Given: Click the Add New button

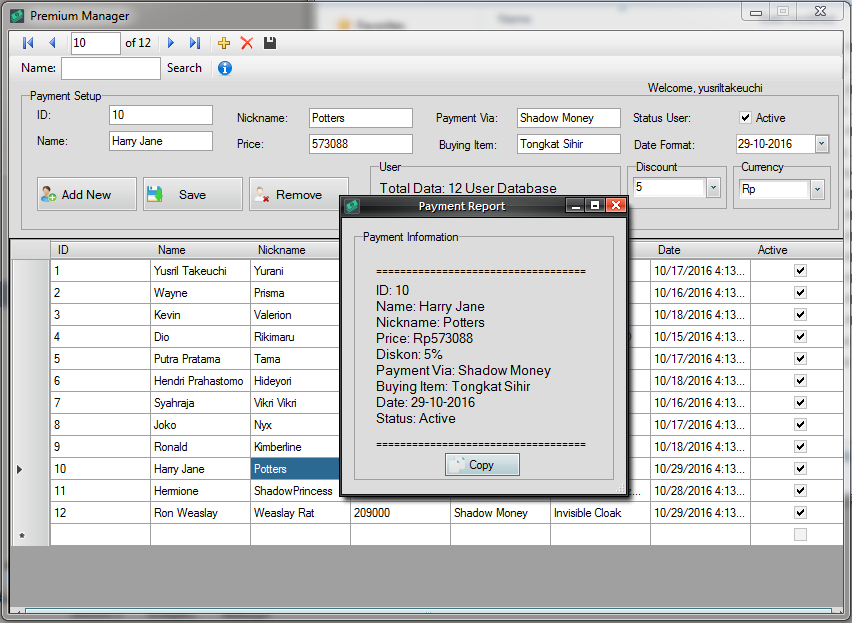Looking at the screenshot, I should 87,194.
